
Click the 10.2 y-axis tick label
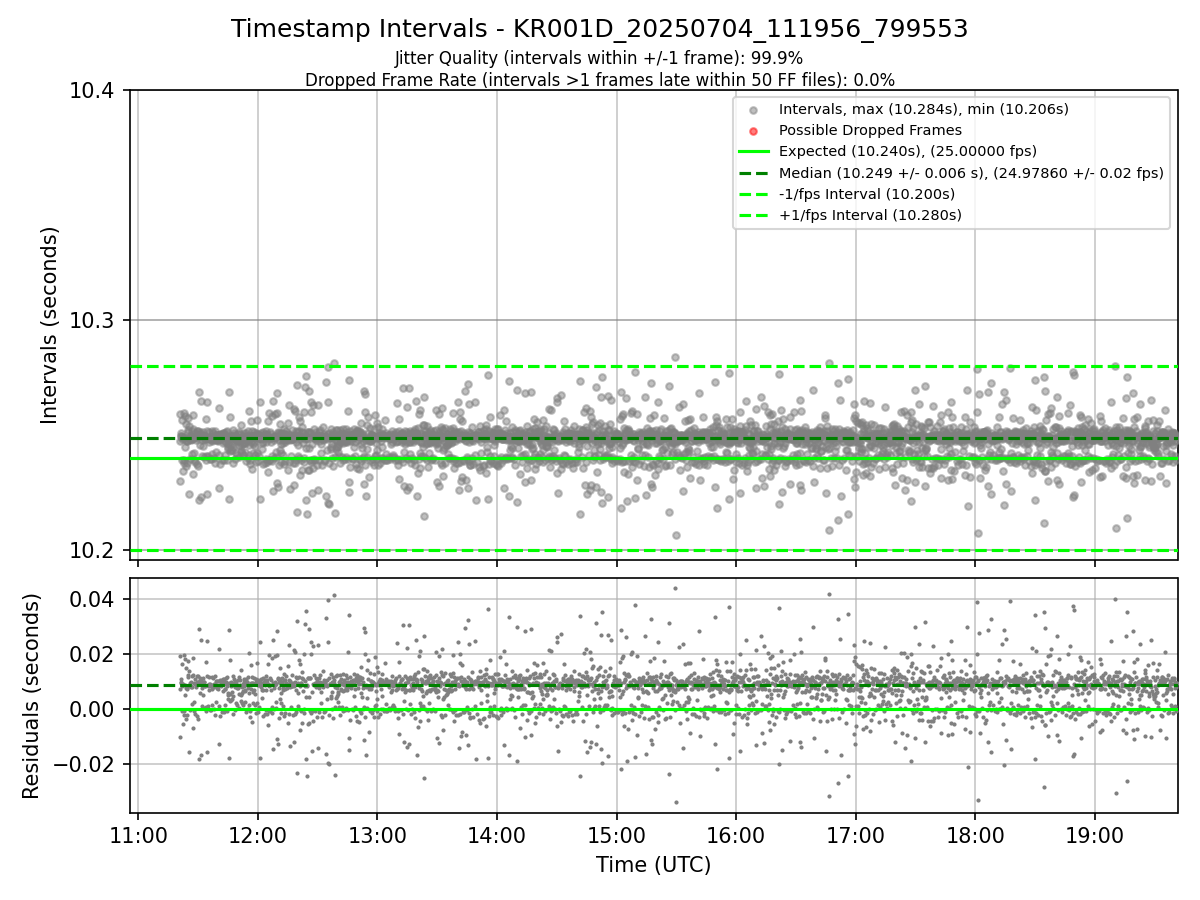tap(92, 551)
